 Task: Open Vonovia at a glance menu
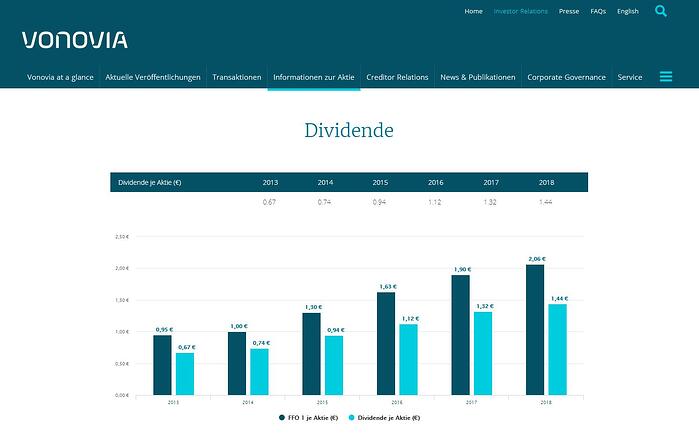pos(60,77)
